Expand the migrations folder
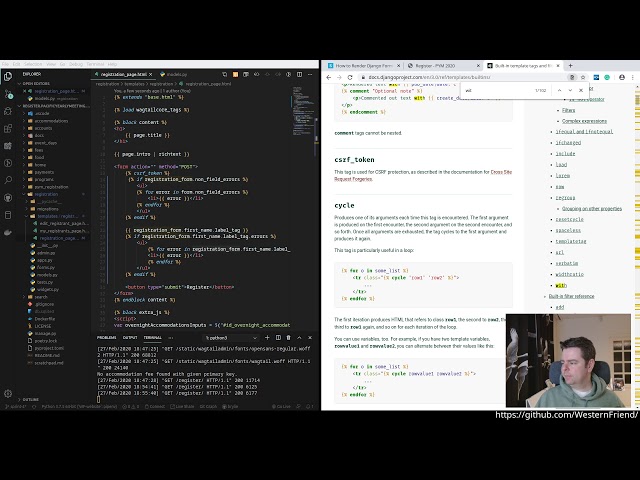 (x=47, y=209)
